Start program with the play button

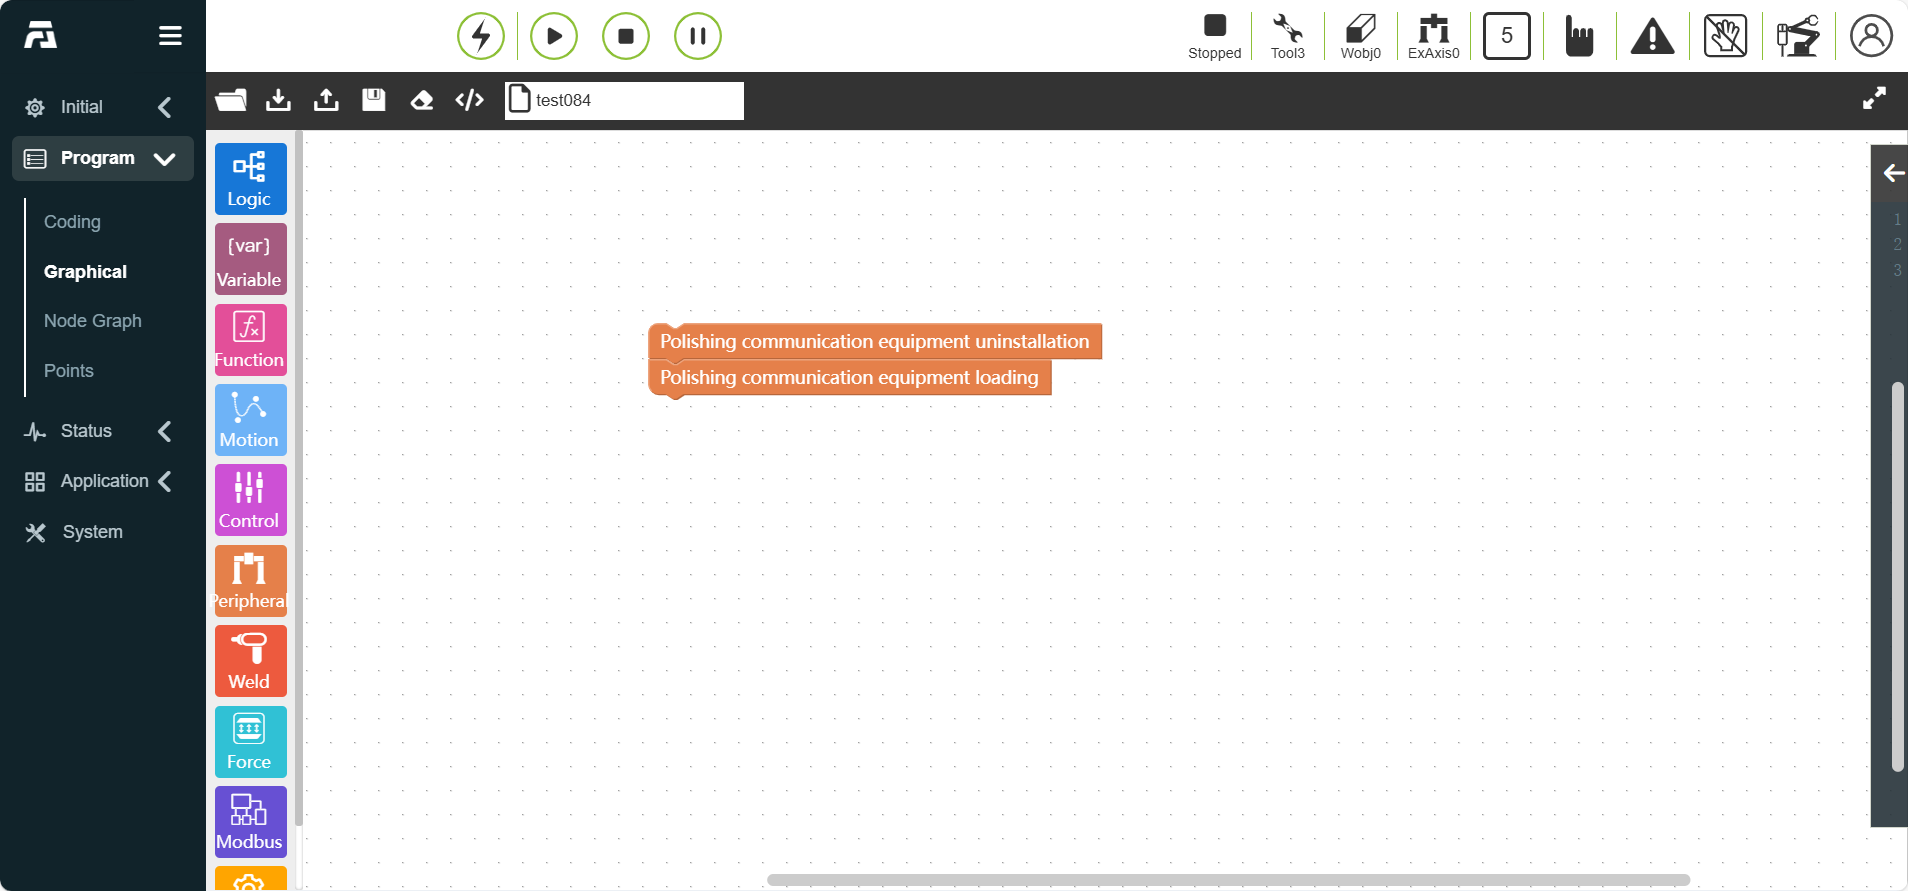[554, 36]
